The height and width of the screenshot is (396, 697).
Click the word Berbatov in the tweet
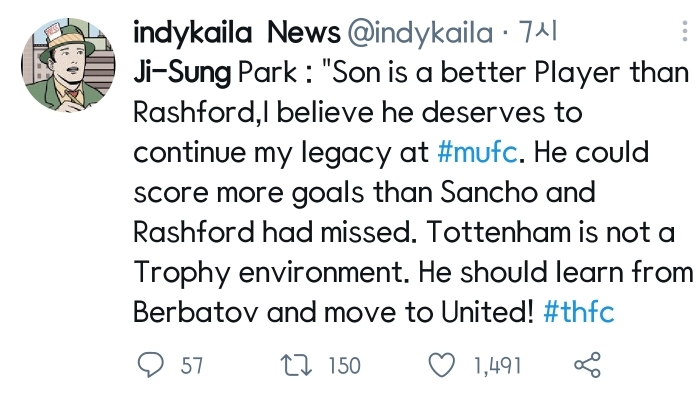tap(196, 312)
